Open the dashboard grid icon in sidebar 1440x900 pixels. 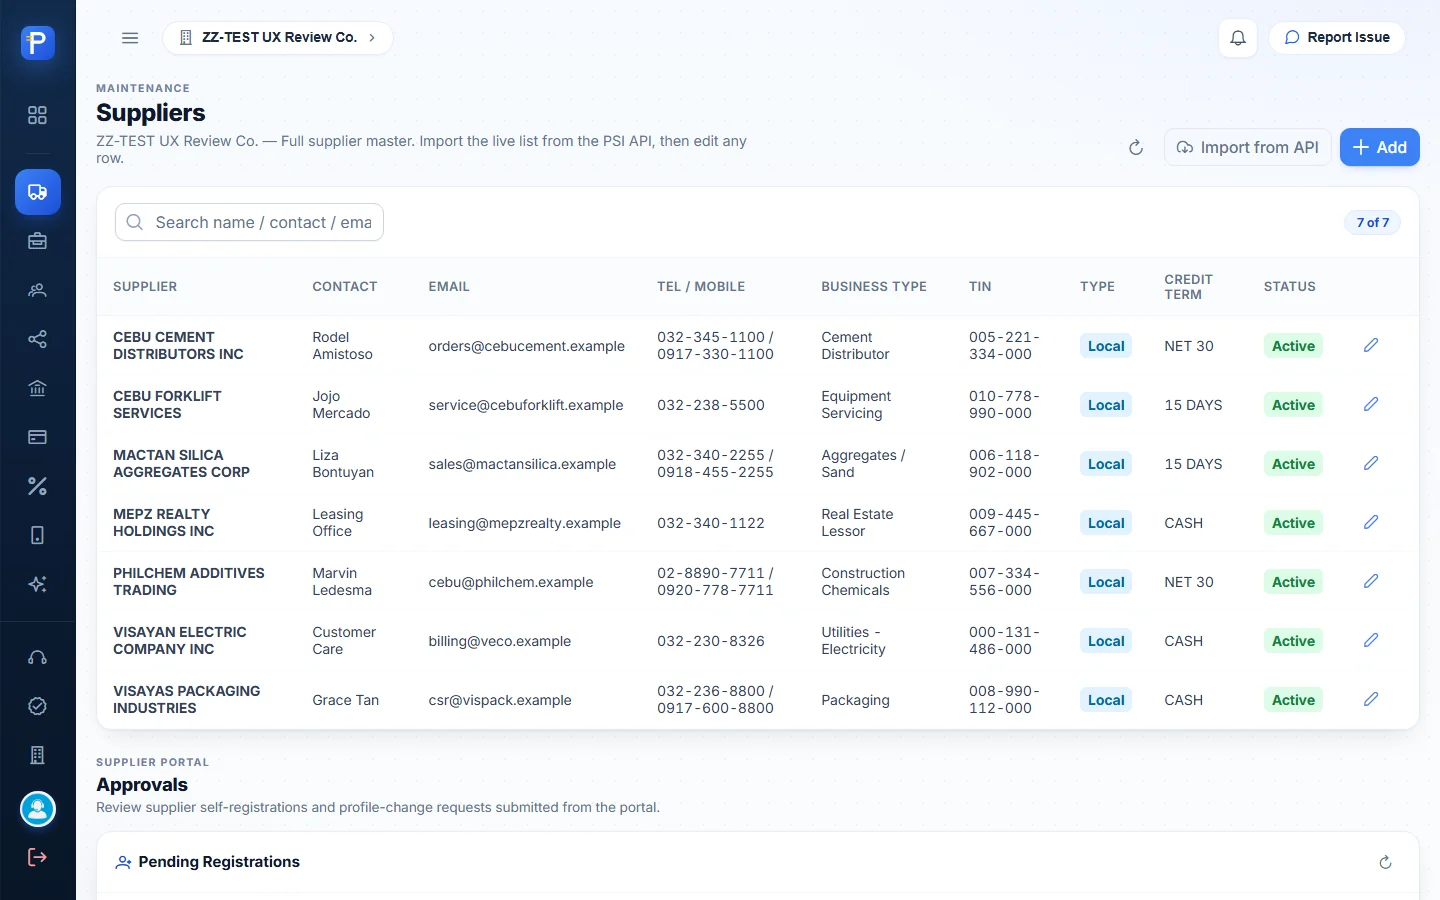coord(37,115)
